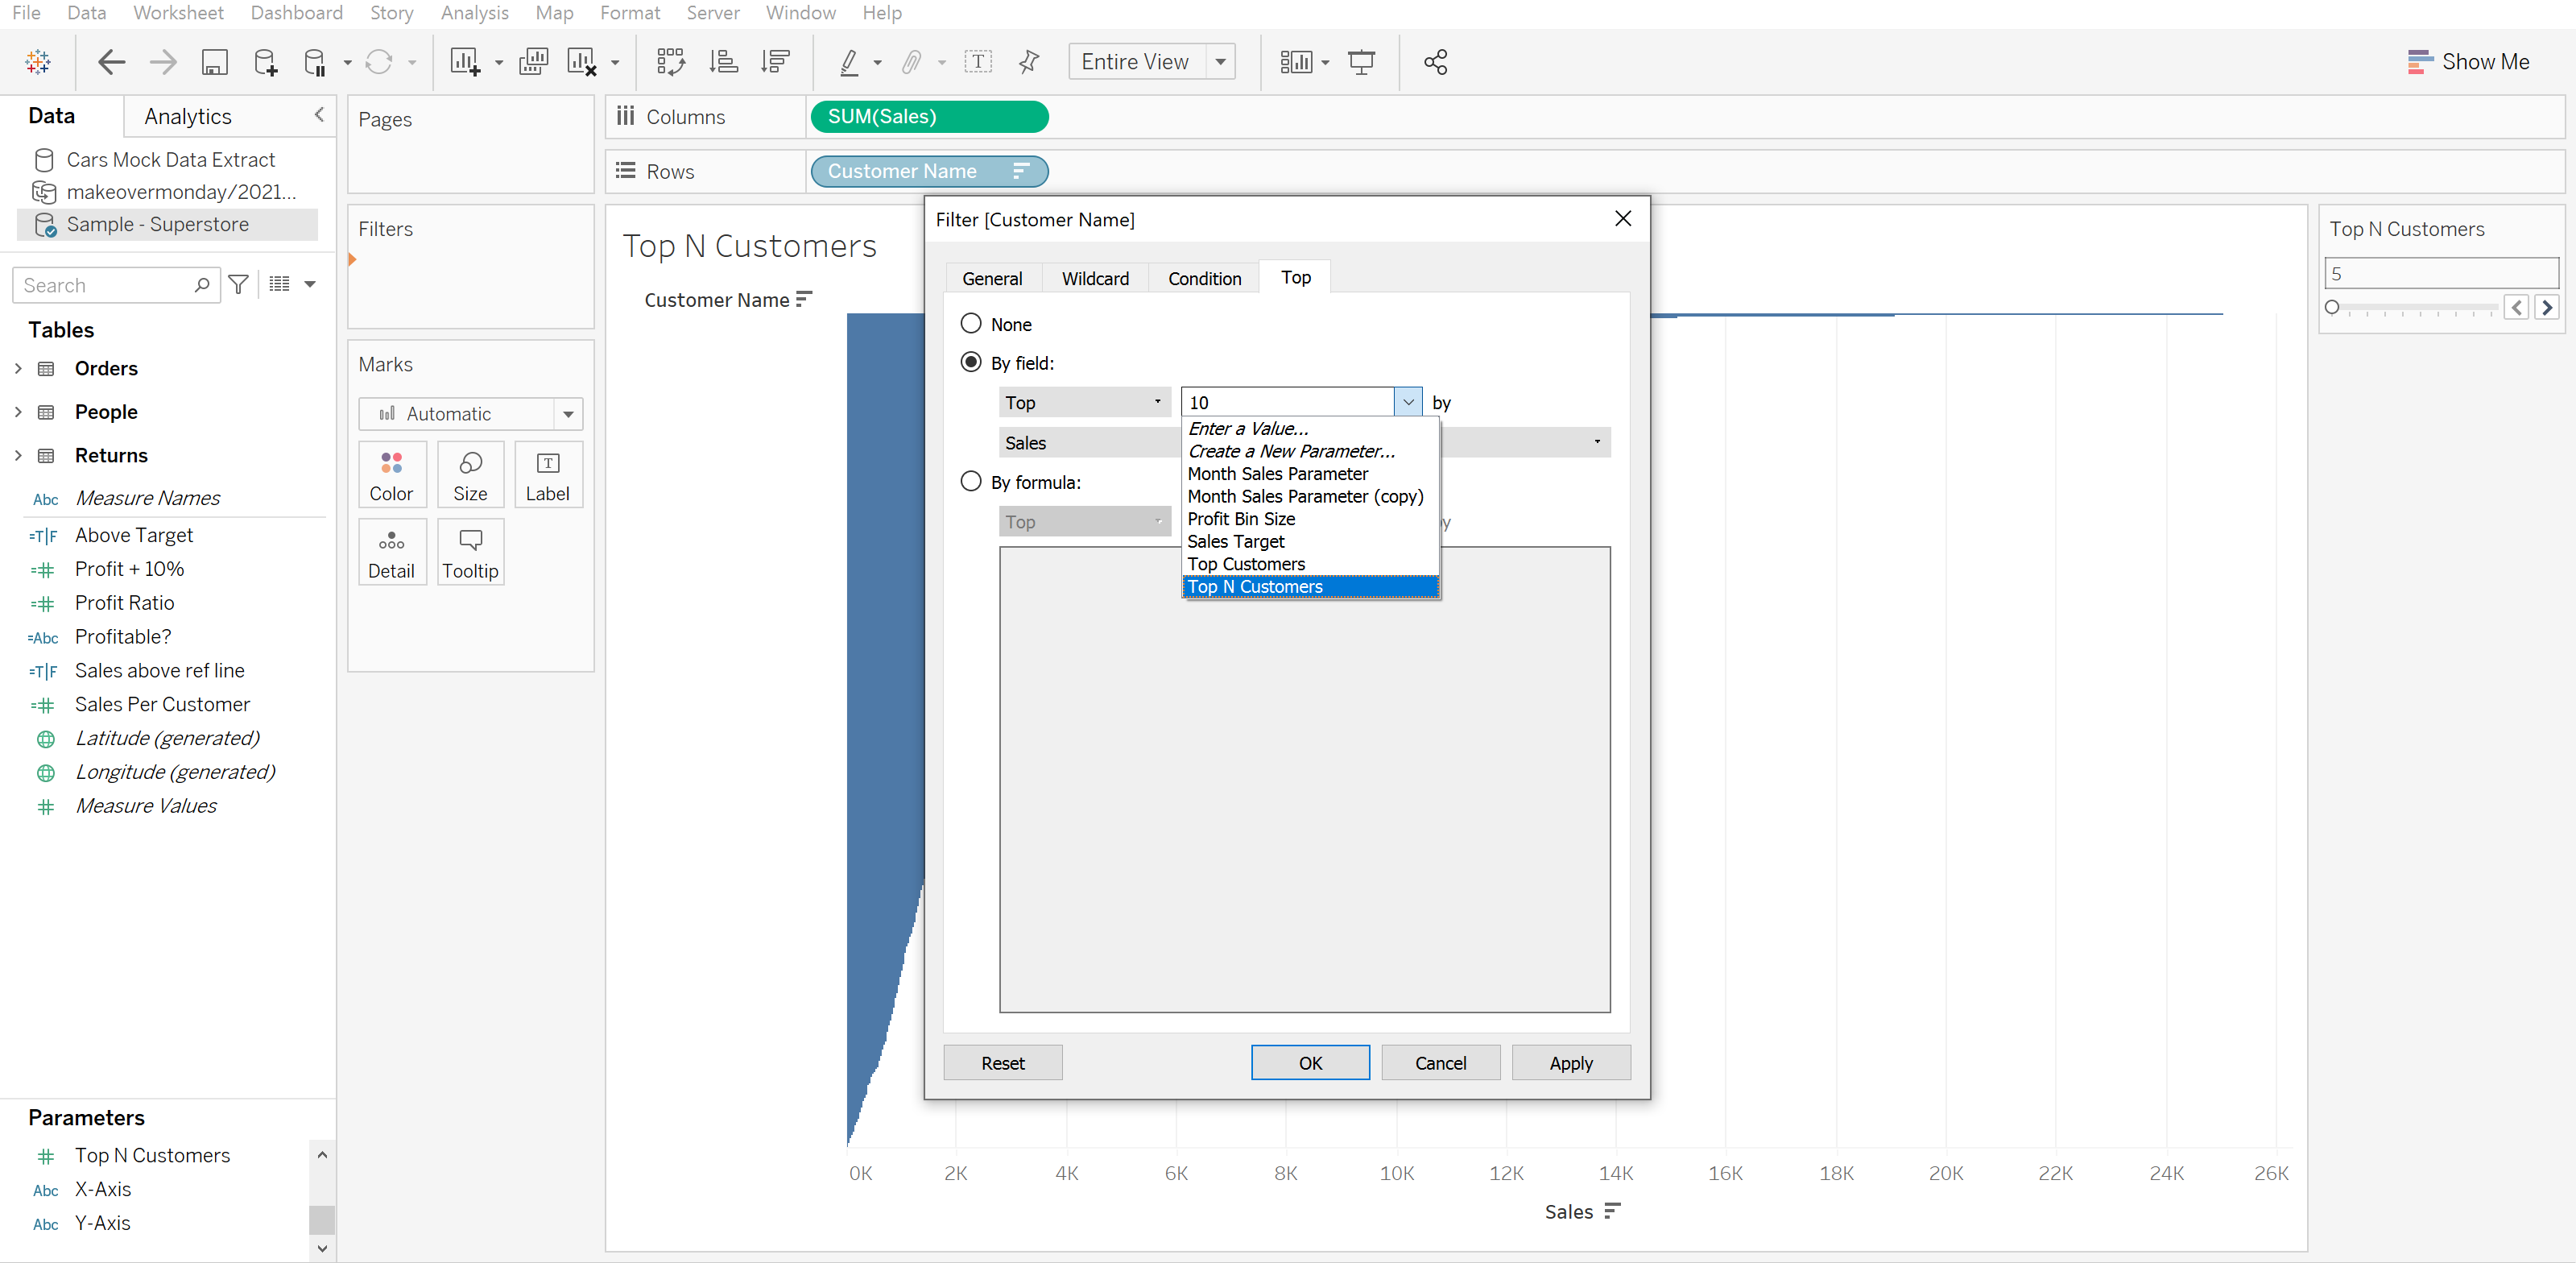Click the Color mark card

pos(391,475)
